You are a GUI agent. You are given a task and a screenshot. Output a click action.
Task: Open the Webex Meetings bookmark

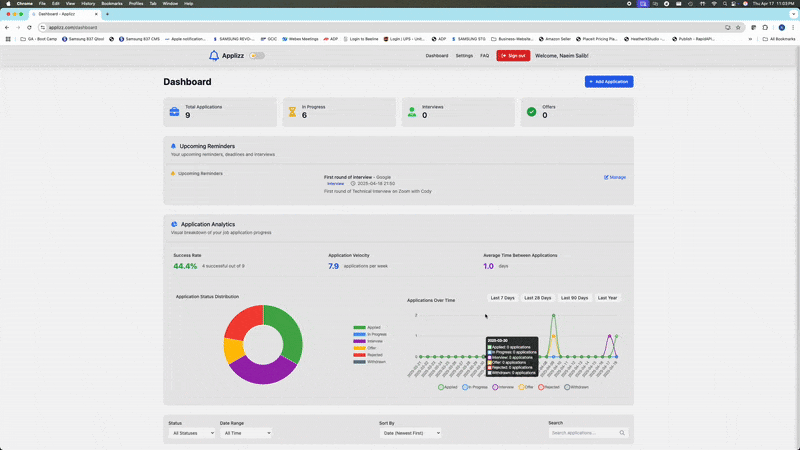click(x=300, y=39)
